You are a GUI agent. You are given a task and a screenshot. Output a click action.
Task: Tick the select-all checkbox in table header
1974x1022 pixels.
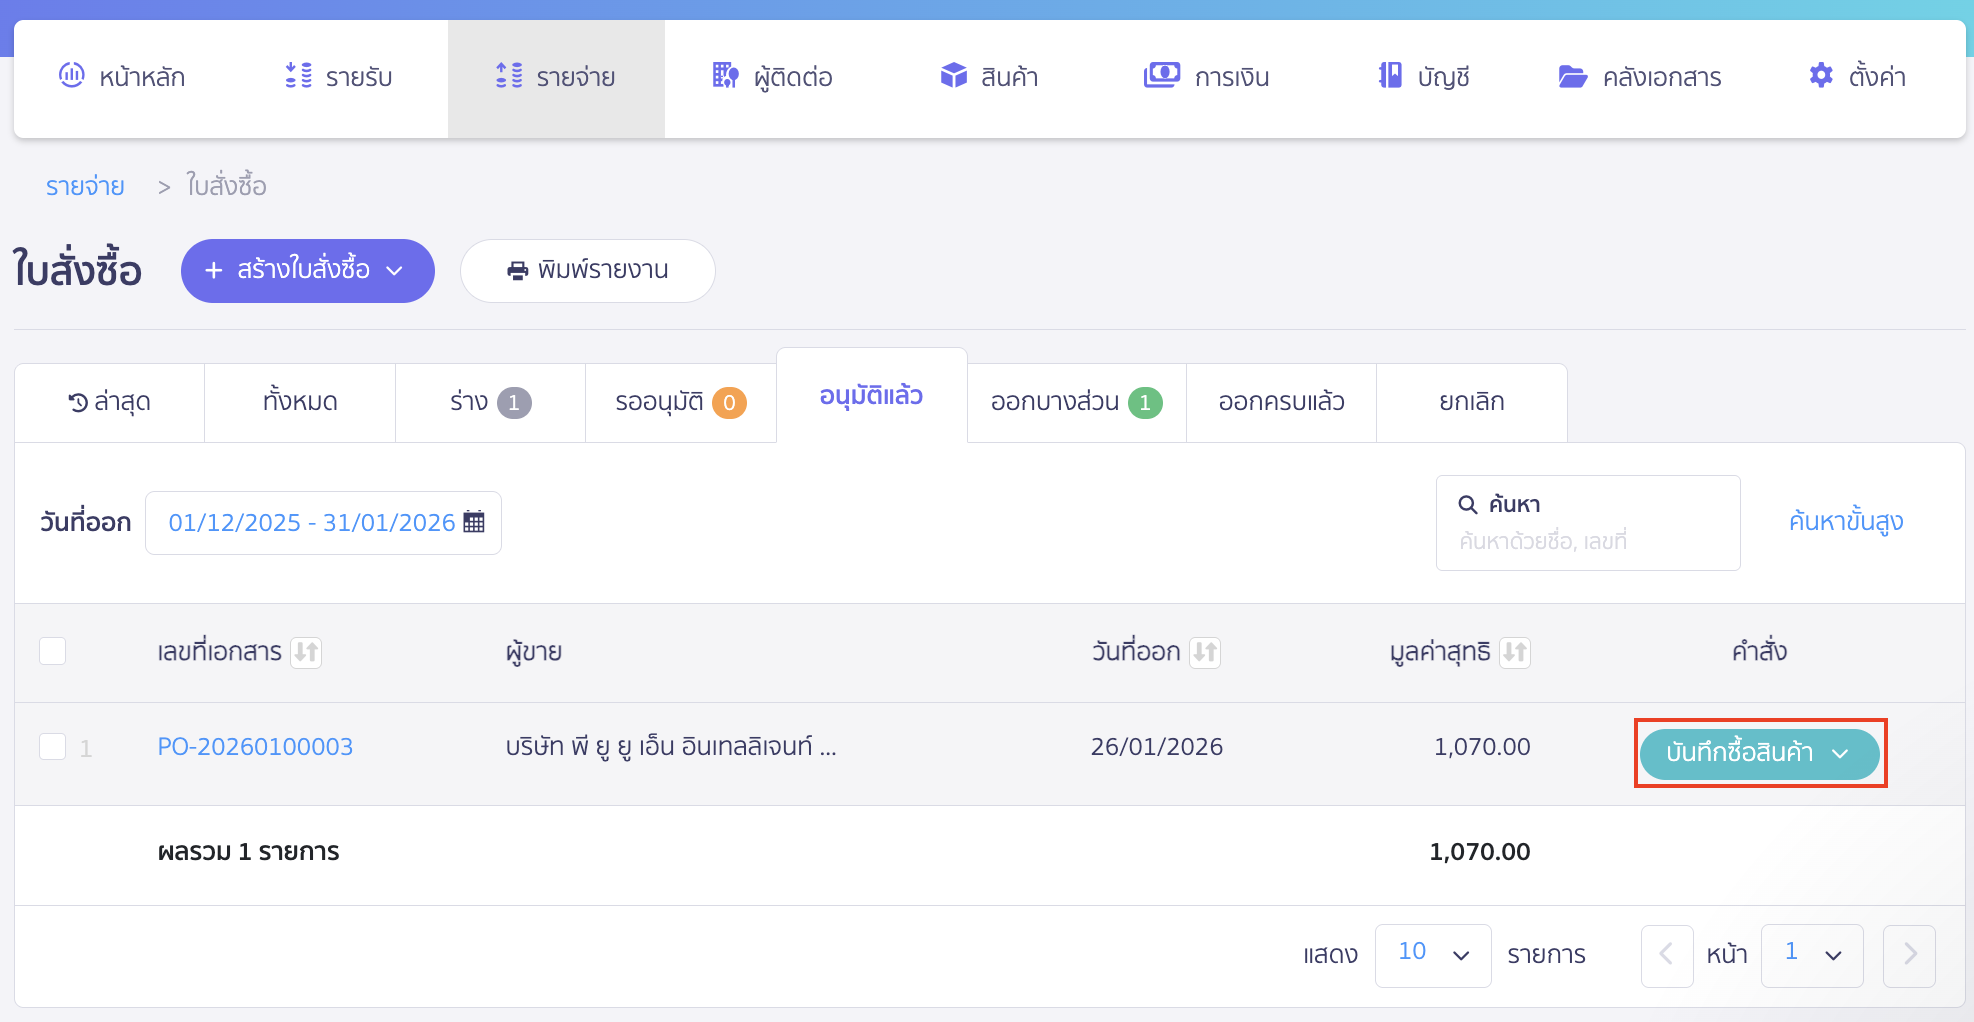click(x=53, y=652)
